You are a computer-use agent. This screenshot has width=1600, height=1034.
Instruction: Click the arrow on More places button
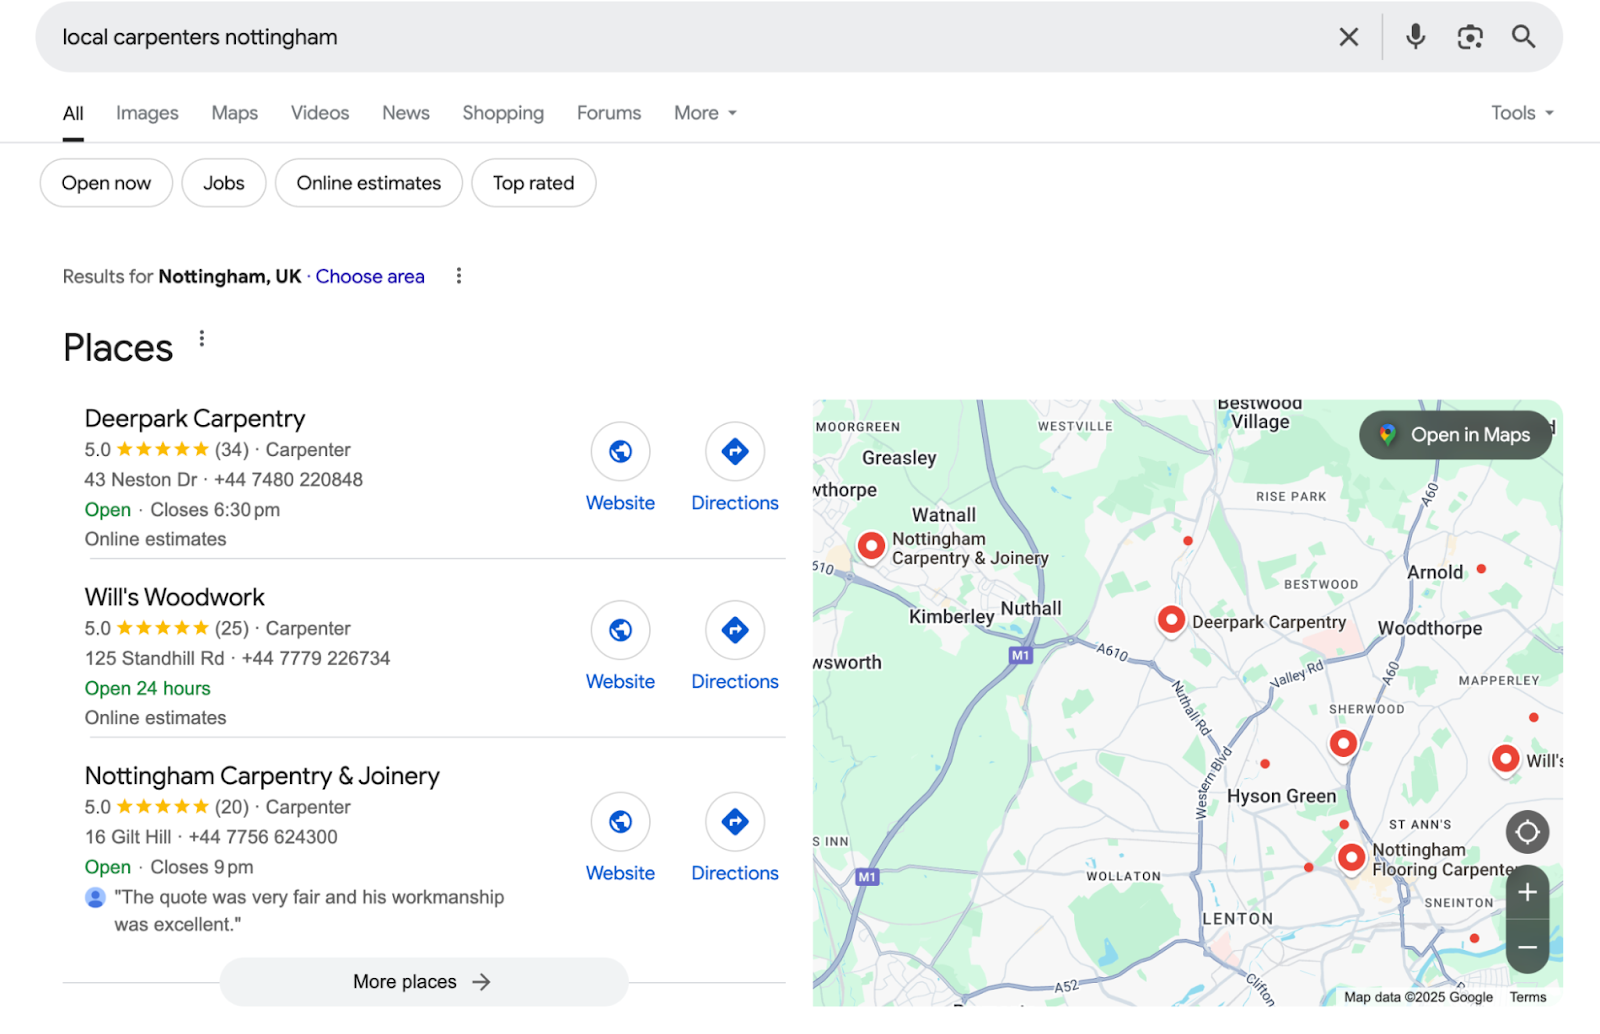[x=481, y=982]
